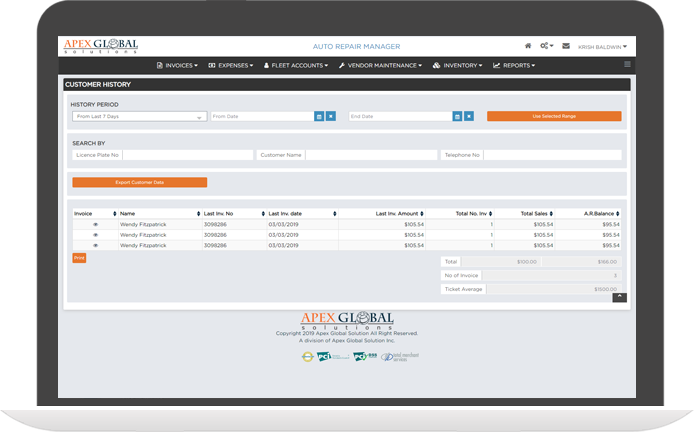
Task: View invoice via first row eye icon
Action: pos(96,225)
